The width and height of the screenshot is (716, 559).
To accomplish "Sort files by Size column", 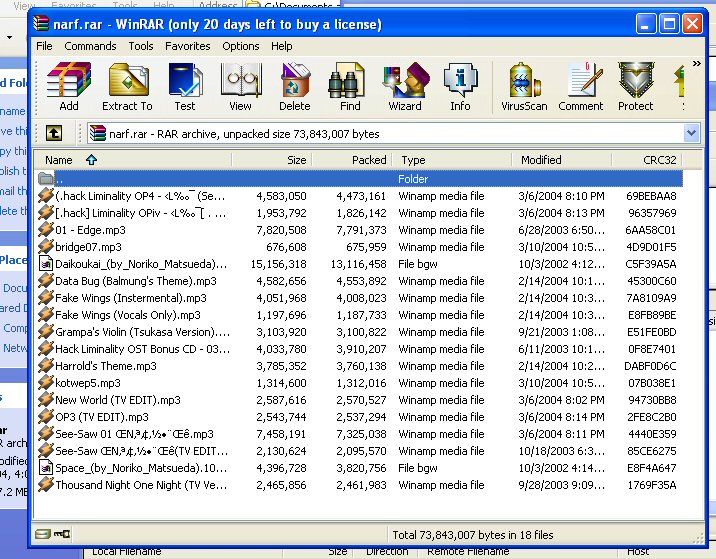I will (296, 160).
